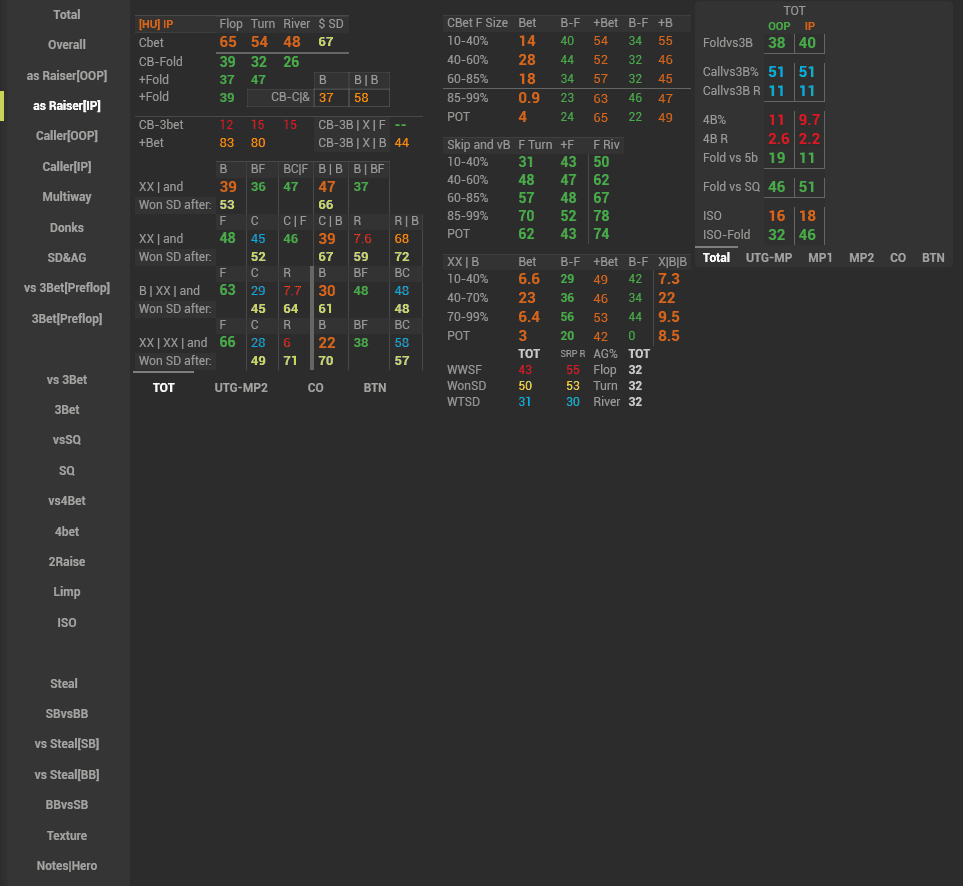
Task: Select the Caller[IP] sidebar tab
Action: (66, 167)
